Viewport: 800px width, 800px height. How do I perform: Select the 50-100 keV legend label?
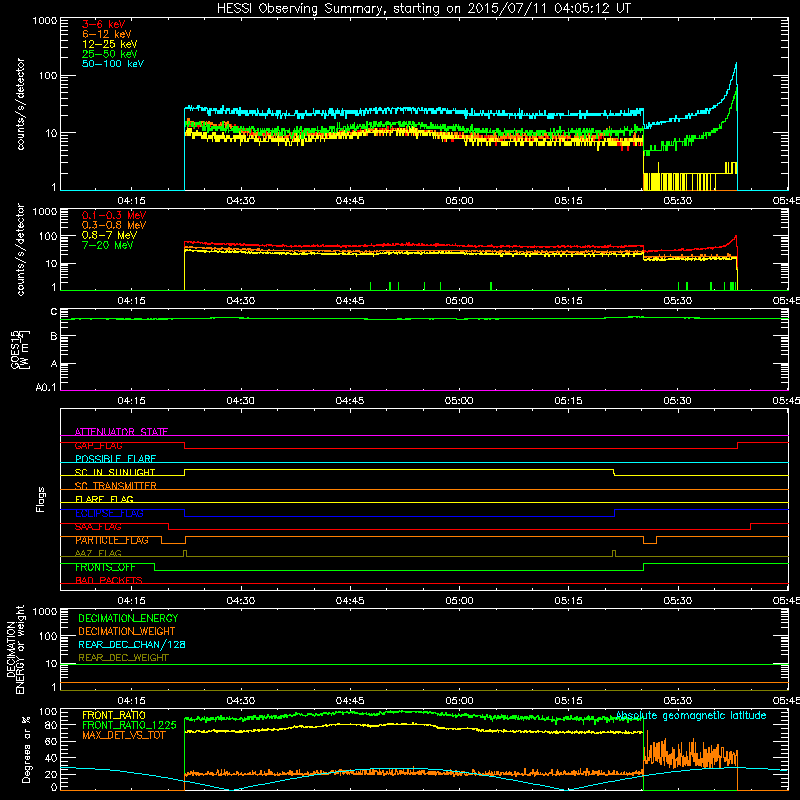point(113,64)
